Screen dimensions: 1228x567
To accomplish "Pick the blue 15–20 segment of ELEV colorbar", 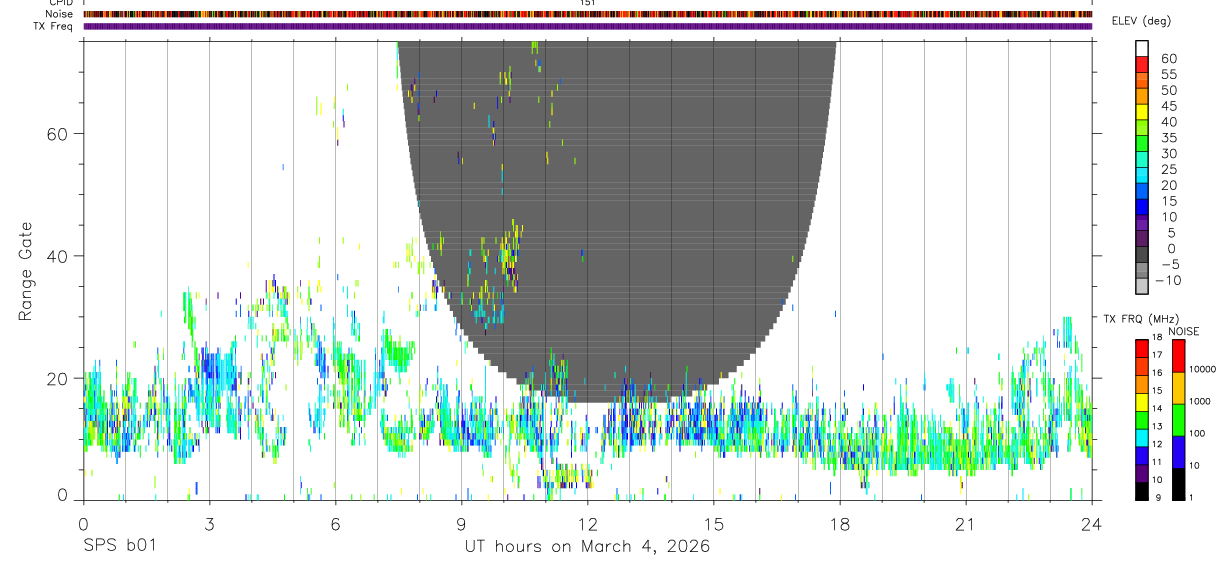I will coord(1142,192).
